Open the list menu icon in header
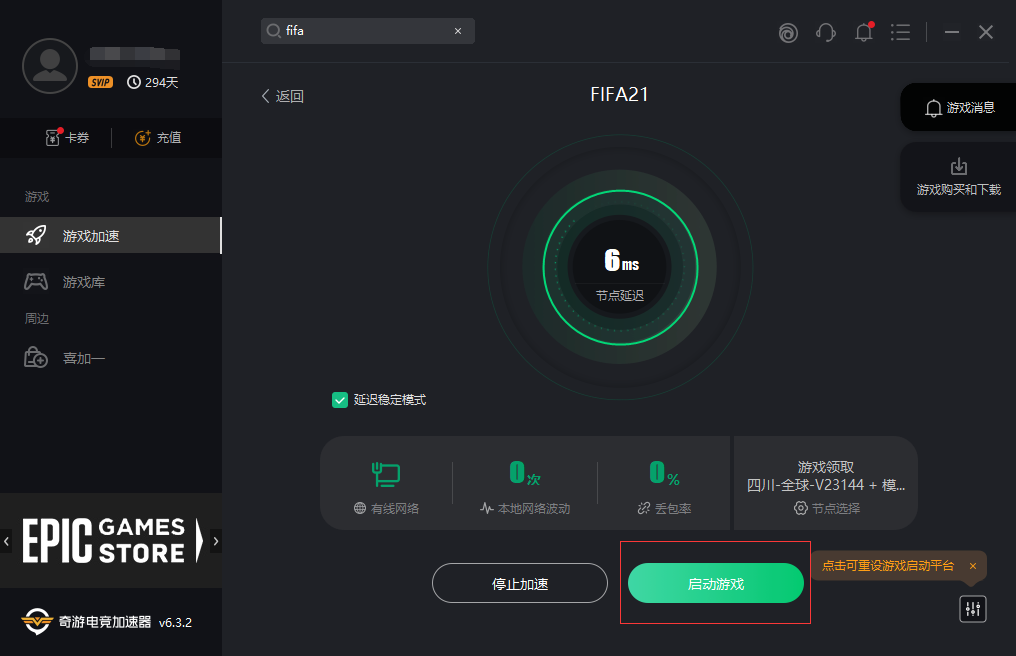1016x656 pixels. (x=900, y=32)
